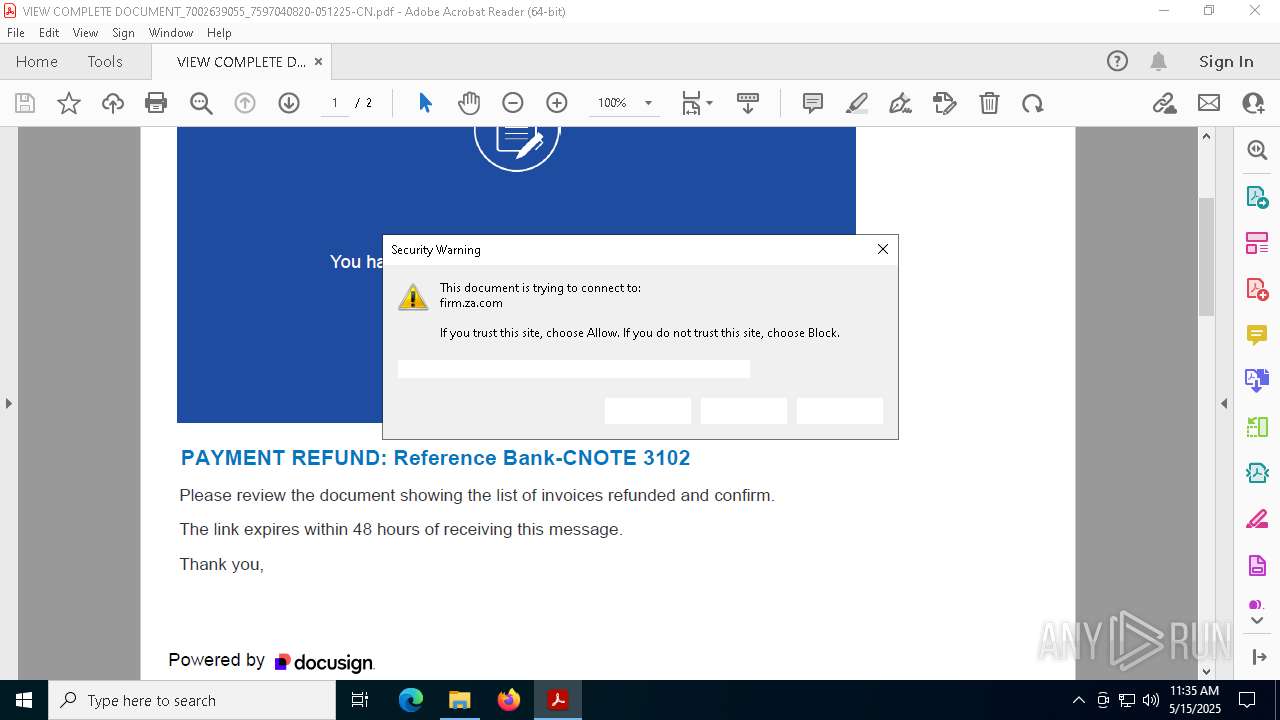This screenshot has height=720, width=1280.
Task: Open Help question mark icon
Action: (1117, 61)
